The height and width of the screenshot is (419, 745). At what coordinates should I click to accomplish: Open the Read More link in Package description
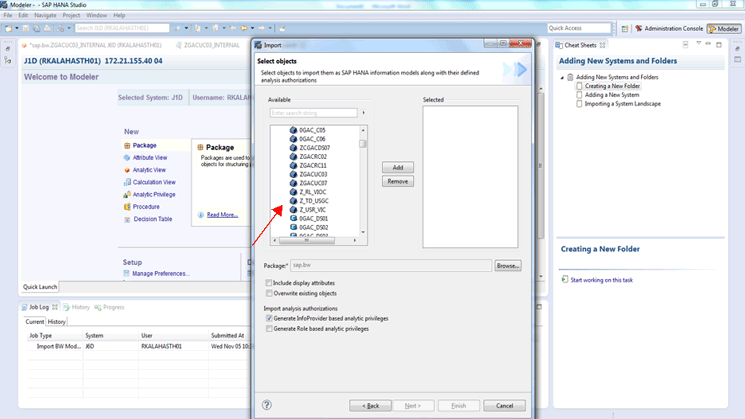tap(222, 215)
